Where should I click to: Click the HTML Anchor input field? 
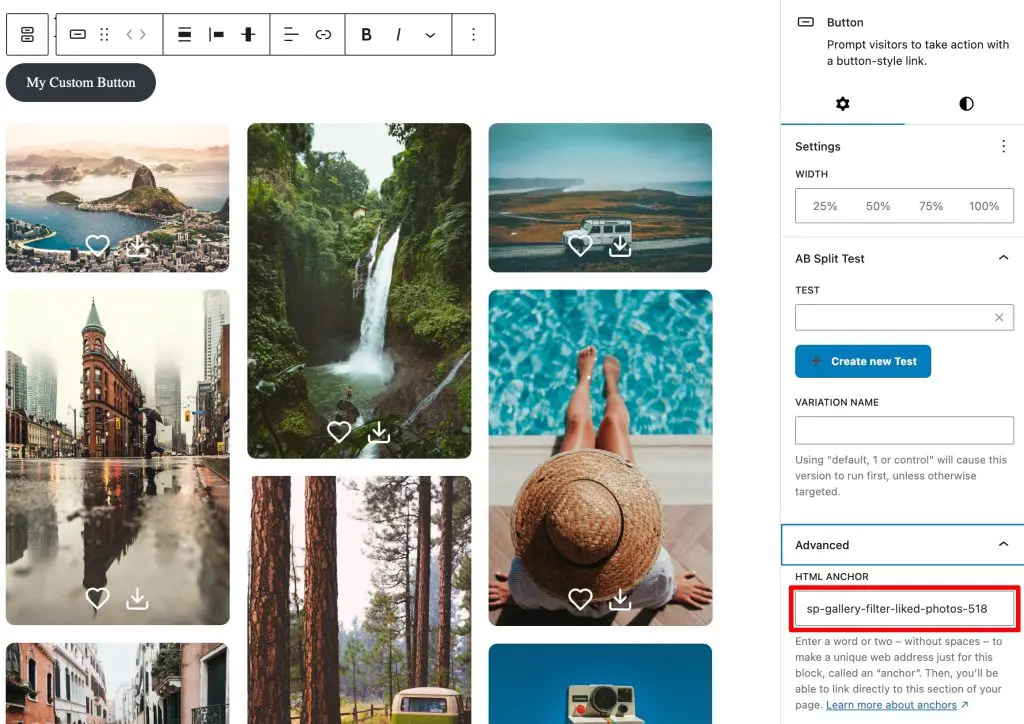(x=904, y=609)
